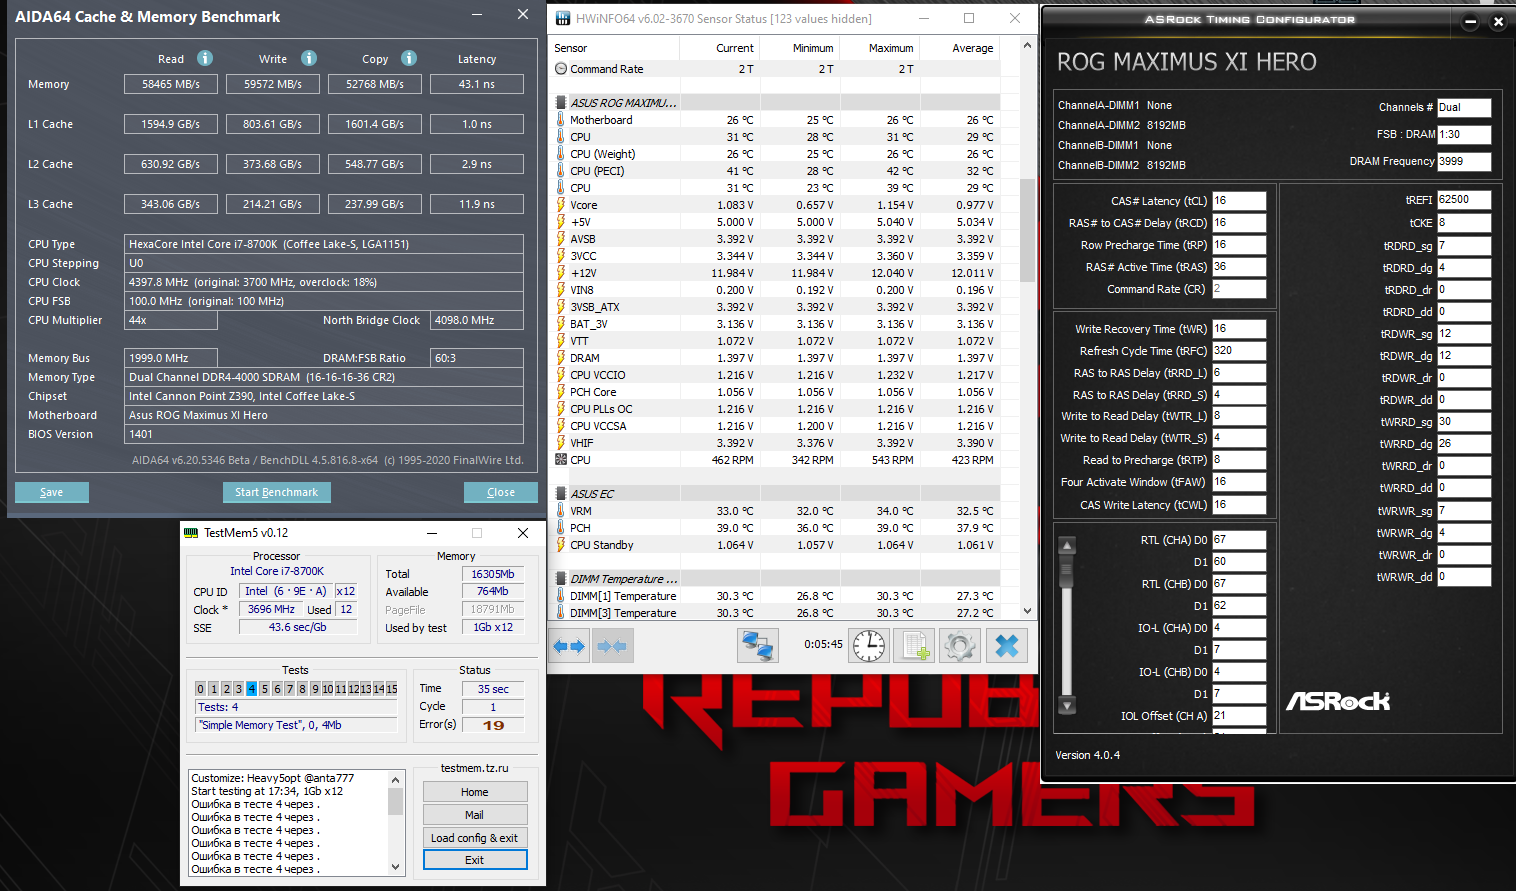
Task: Click the up arrow of ASRock timing scrollbar
Action: [x=1067, y=546]
